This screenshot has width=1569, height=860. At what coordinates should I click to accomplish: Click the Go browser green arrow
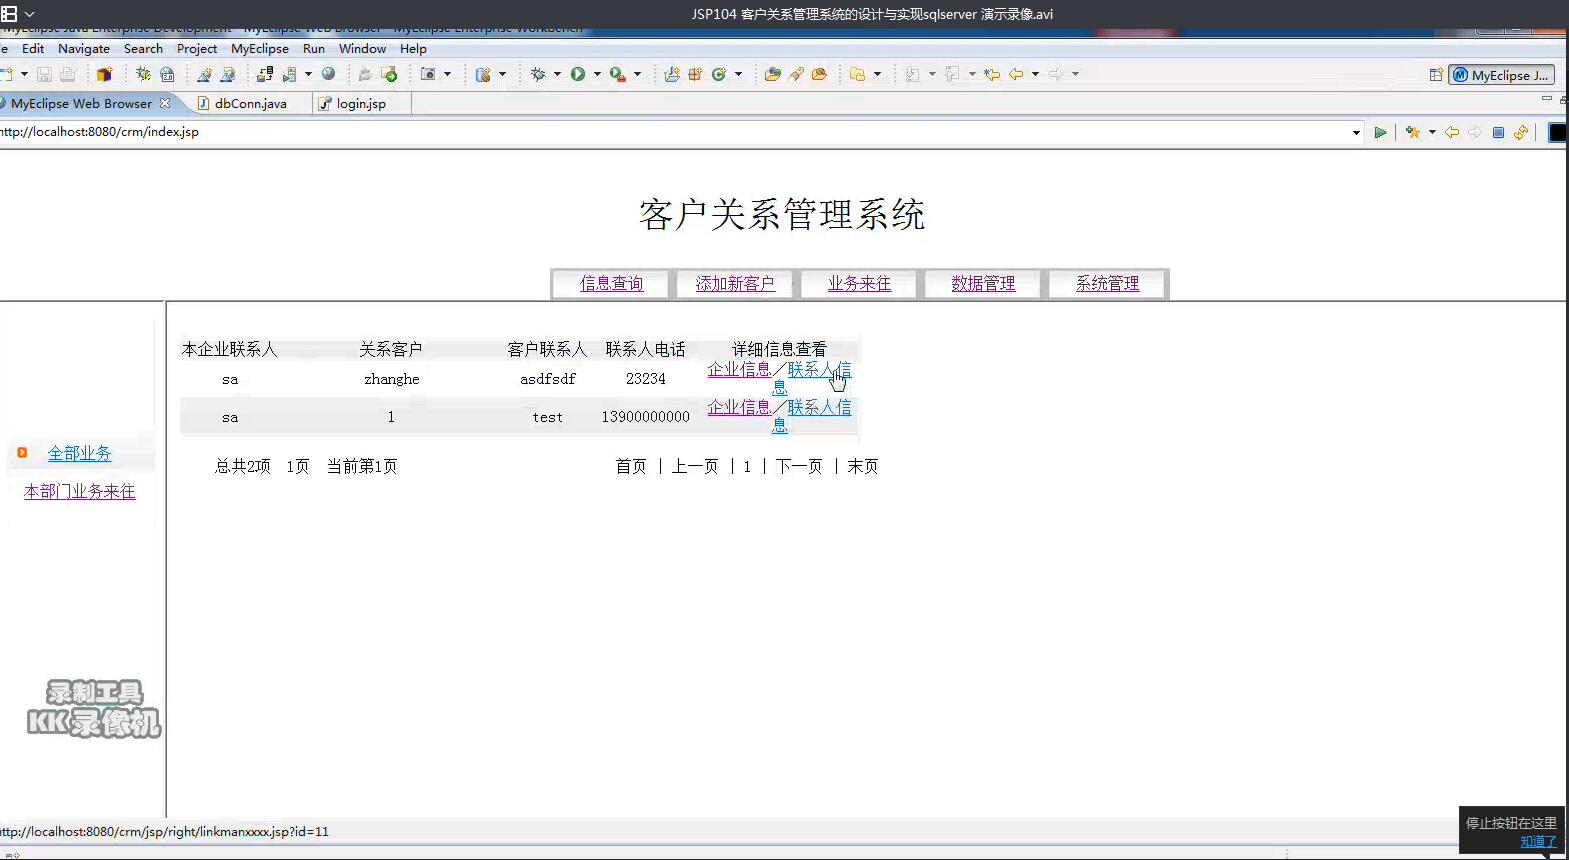coord(1380,132)
